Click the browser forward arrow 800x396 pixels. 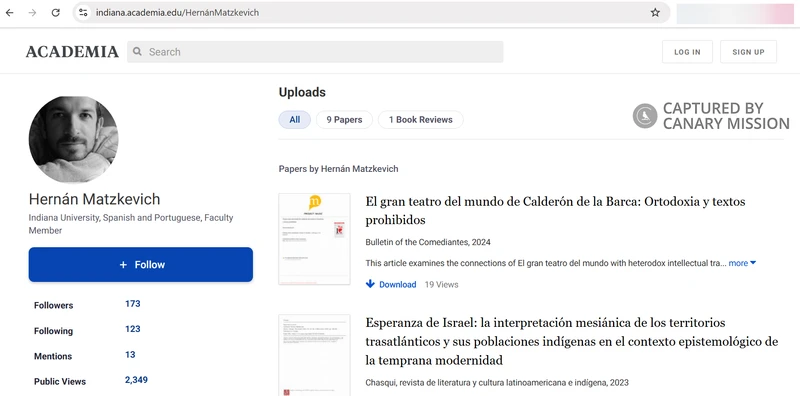[x=32, y=13]
